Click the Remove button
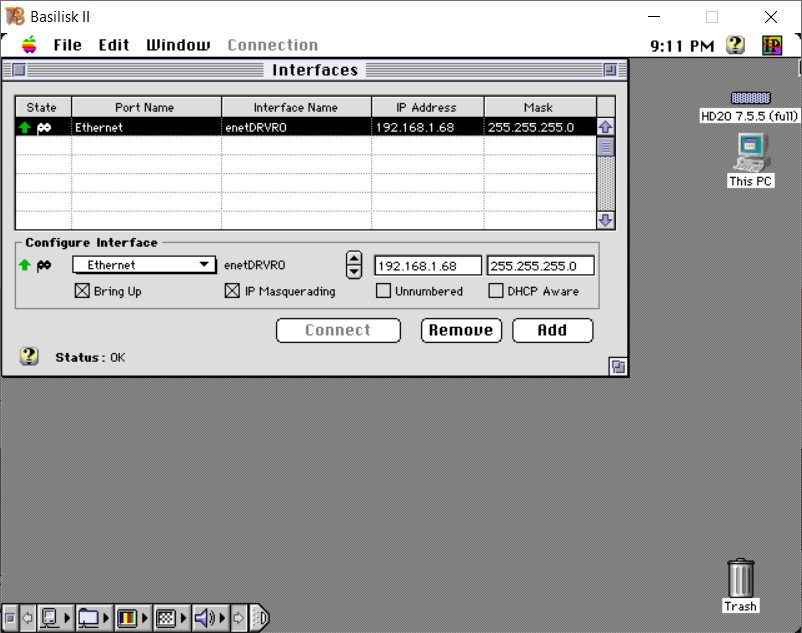The width and height of the screenshot is (802, 633). pyautogui.click(x=461, y=330)
